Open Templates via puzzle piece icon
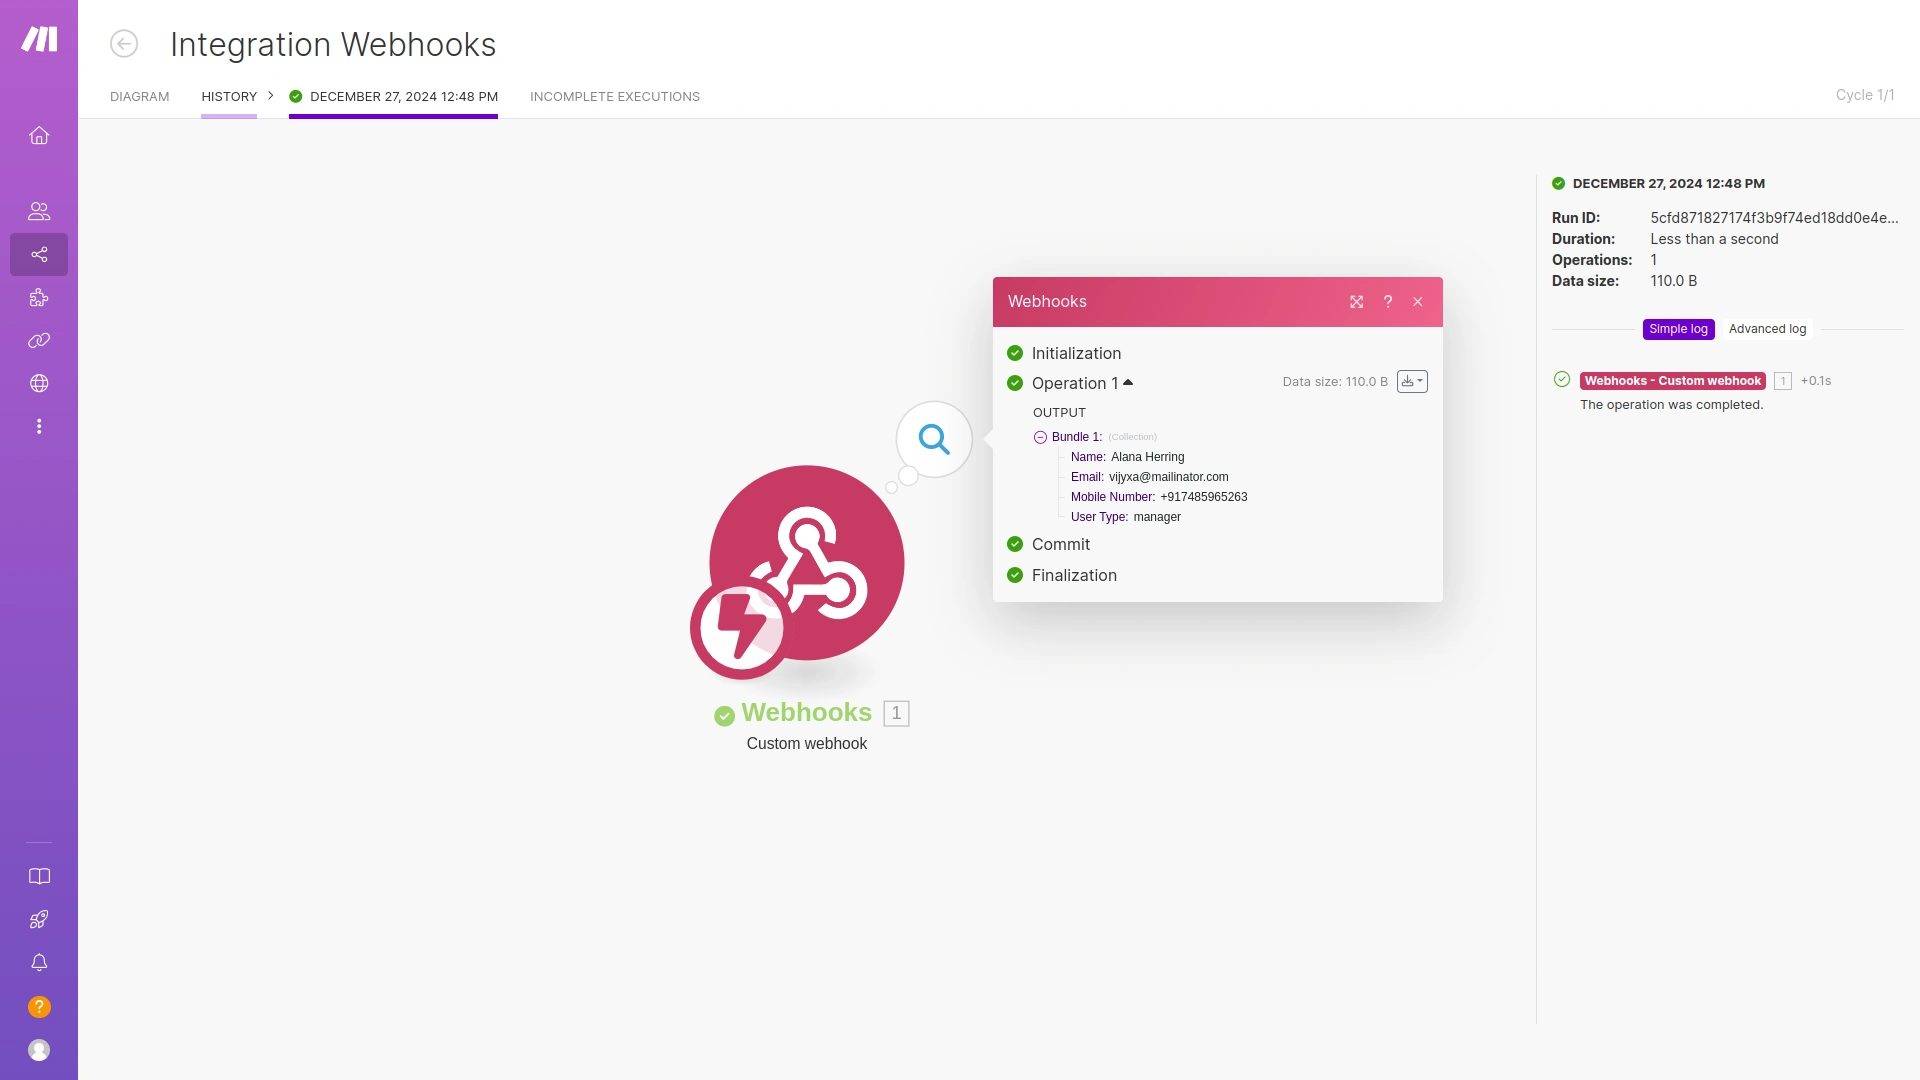Image resolution: width=1920 pixels, height=1080 pixels. pyautogui.click(x=39, y=297)
